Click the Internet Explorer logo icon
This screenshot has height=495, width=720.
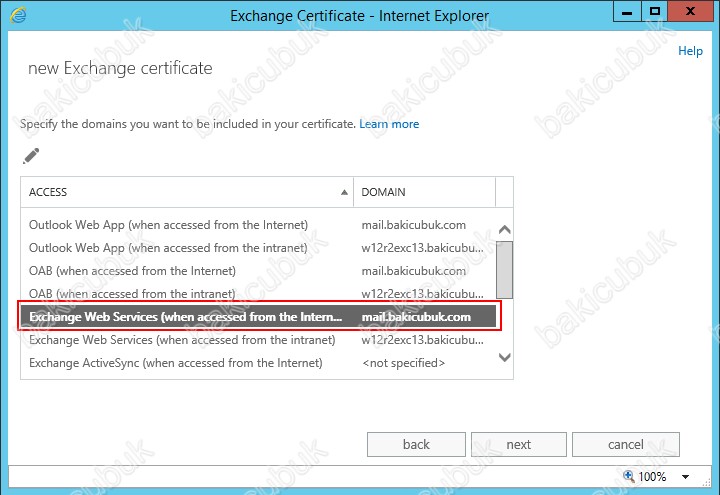tap(18, 15)
